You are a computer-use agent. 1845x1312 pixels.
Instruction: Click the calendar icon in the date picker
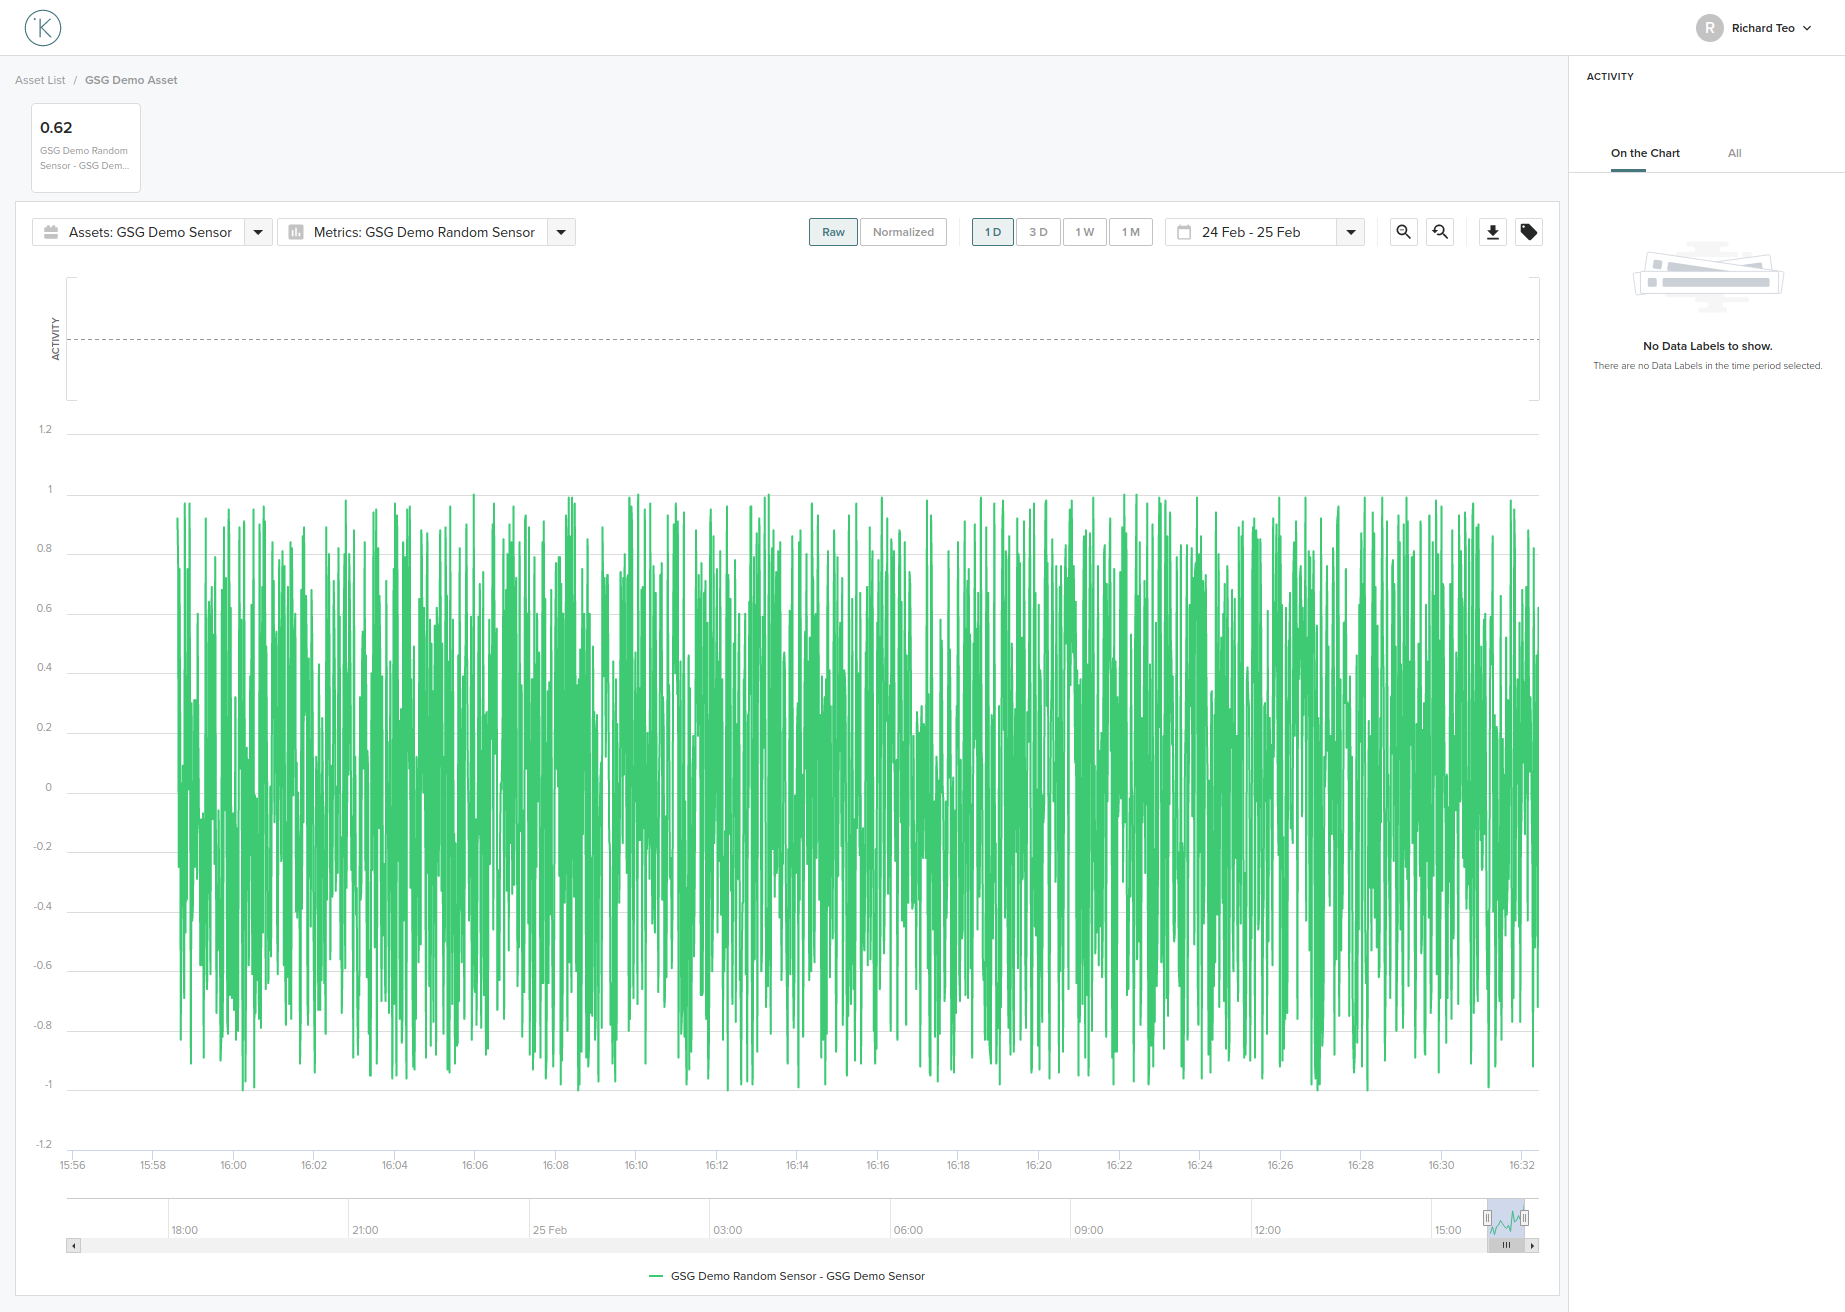click(1184, 231)
